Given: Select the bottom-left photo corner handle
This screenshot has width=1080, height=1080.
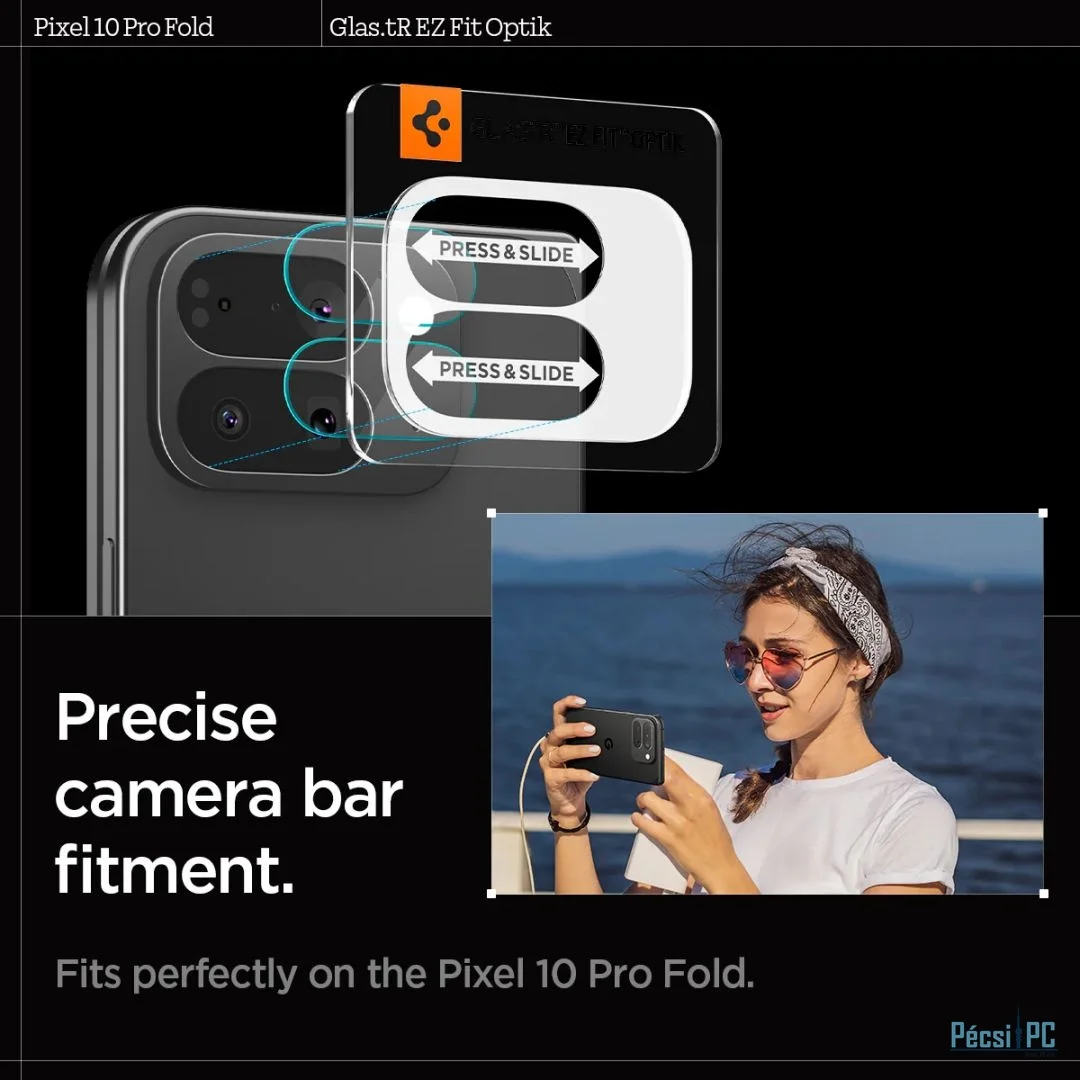Looking at the screenshot, I should [x=491, y=893].
